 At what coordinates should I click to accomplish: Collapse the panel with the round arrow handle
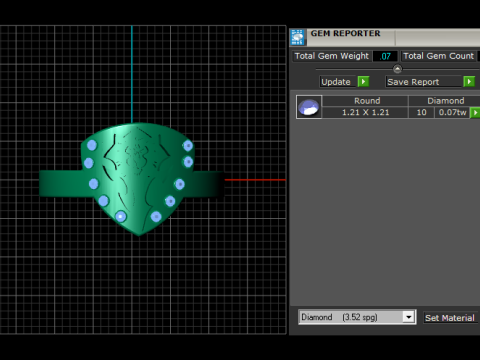(x=397, y=69)
